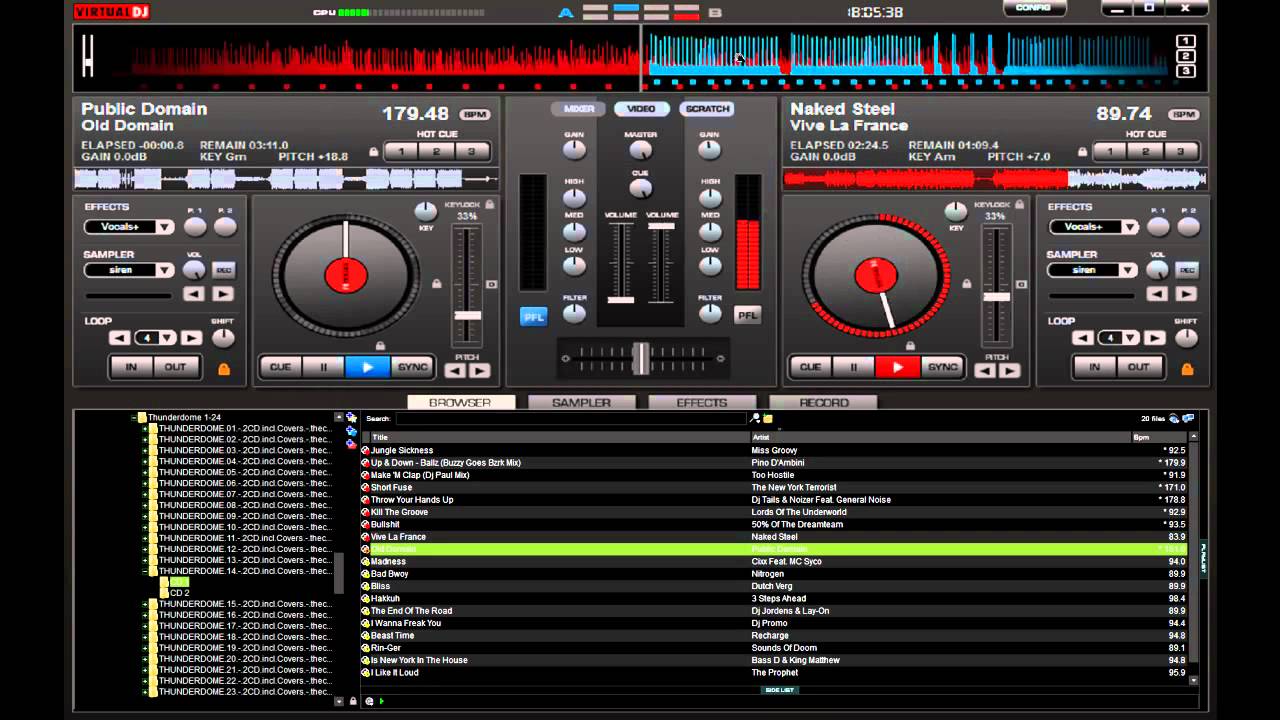Halve the left deck loop with the left arrow
The image size is (1280, 720).
[x=120, y=338]
